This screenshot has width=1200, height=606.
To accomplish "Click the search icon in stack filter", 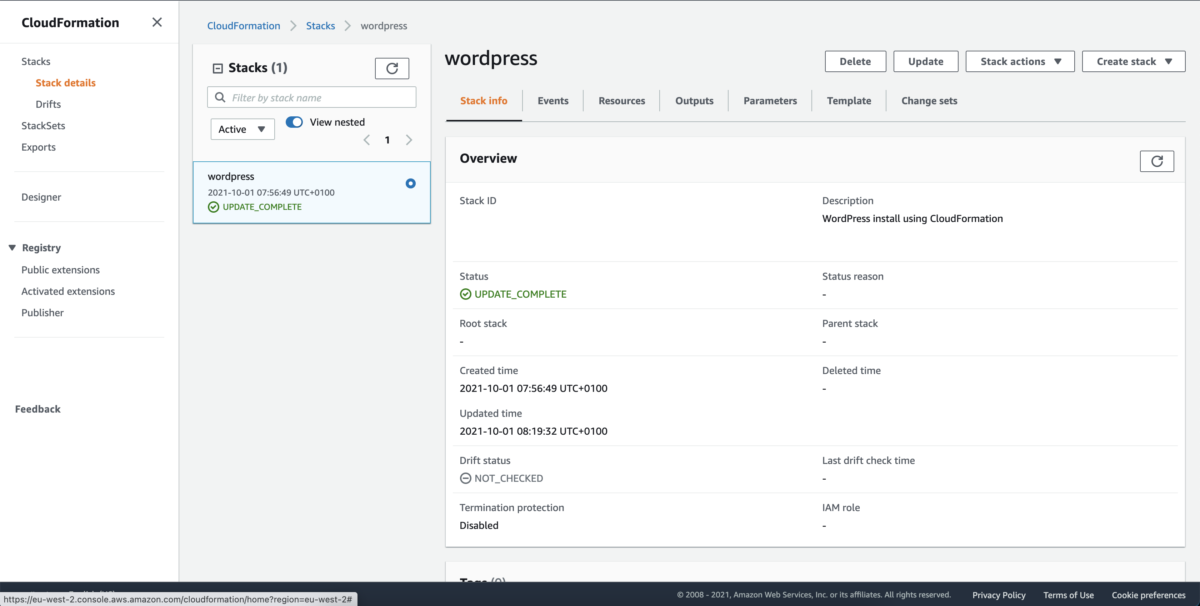I will [220, 98].
